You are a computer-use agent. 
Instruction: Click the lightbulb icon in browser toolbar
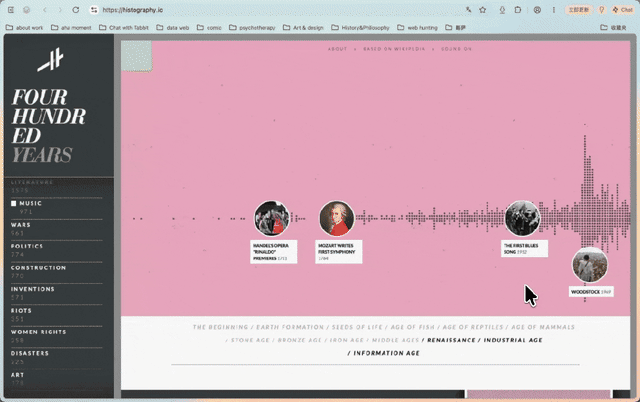click(601, 10)
